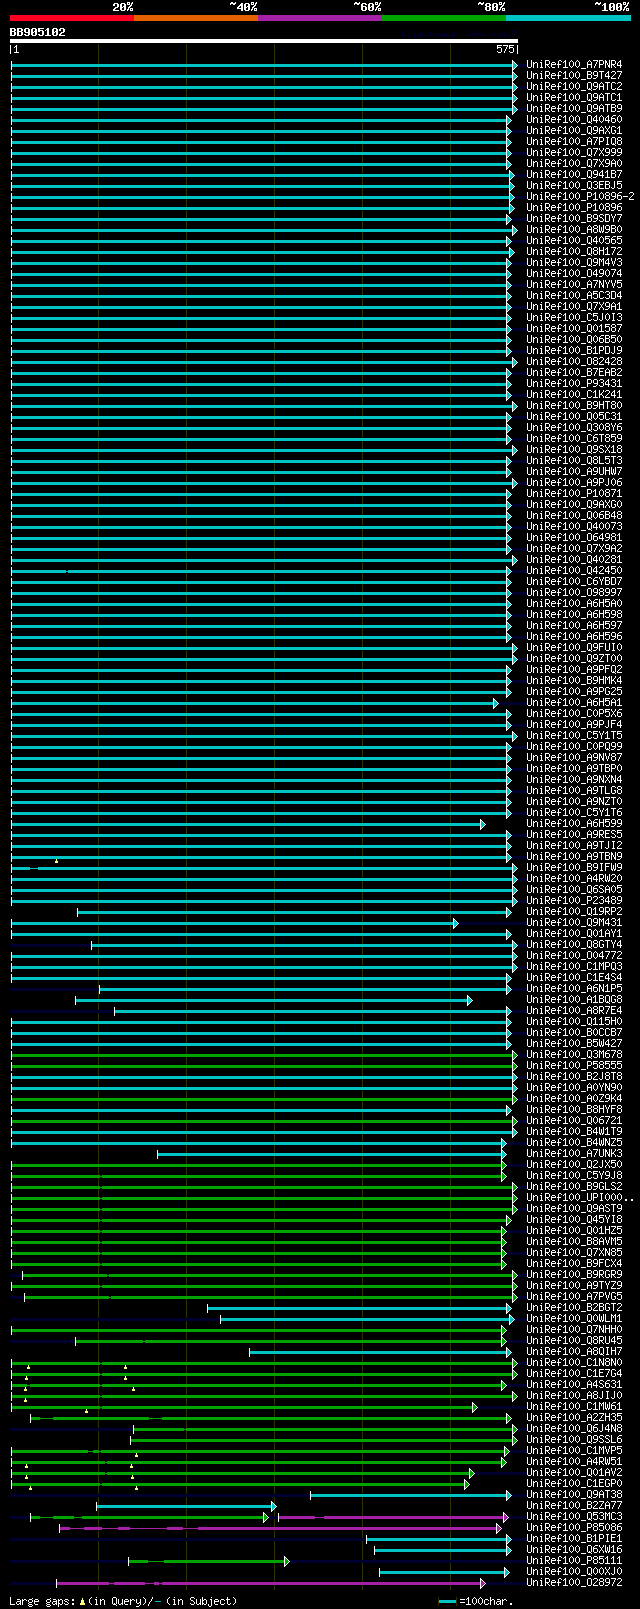Select hit label UniRef100_Q53MC3
Image resolution: width=640 pixels, height=1609 pixels.
pos(574,1517)
